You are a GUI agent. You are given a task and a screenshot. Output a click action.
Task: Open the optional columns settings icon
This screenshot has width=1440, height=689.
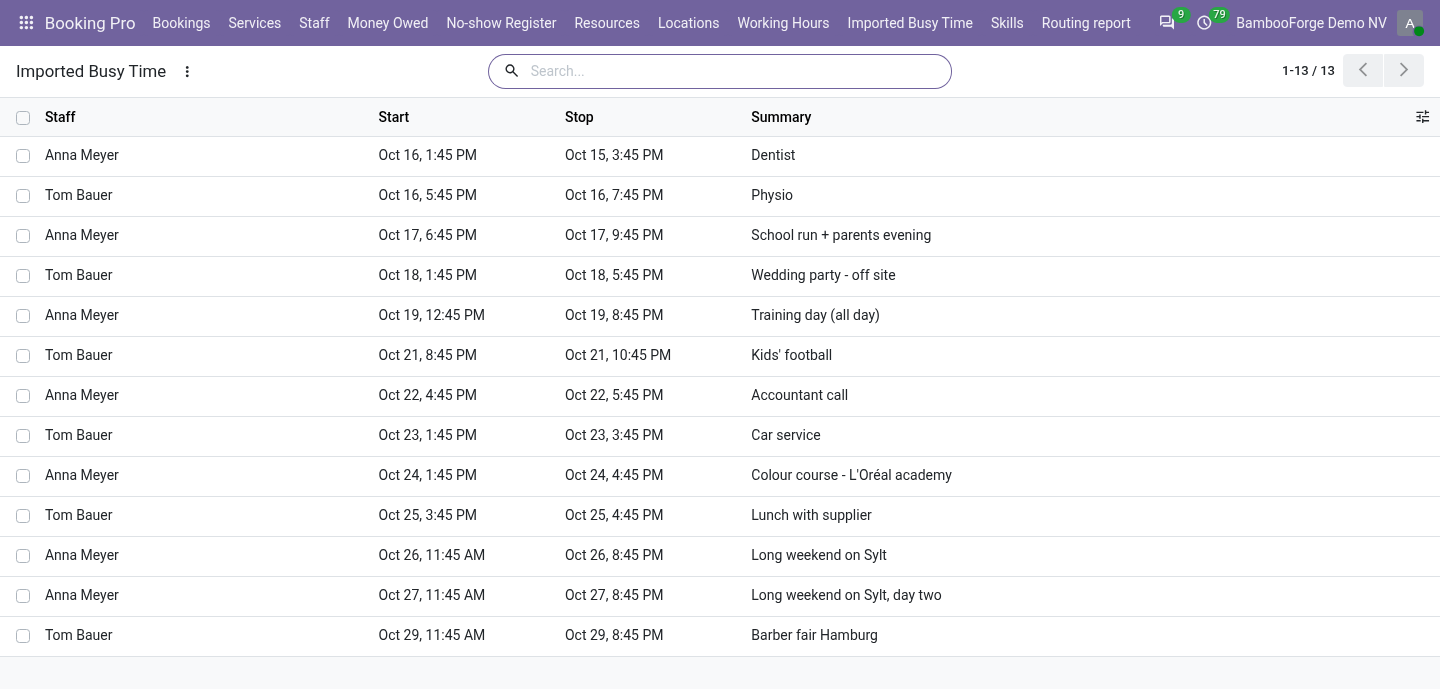(x=1422, y=117)
